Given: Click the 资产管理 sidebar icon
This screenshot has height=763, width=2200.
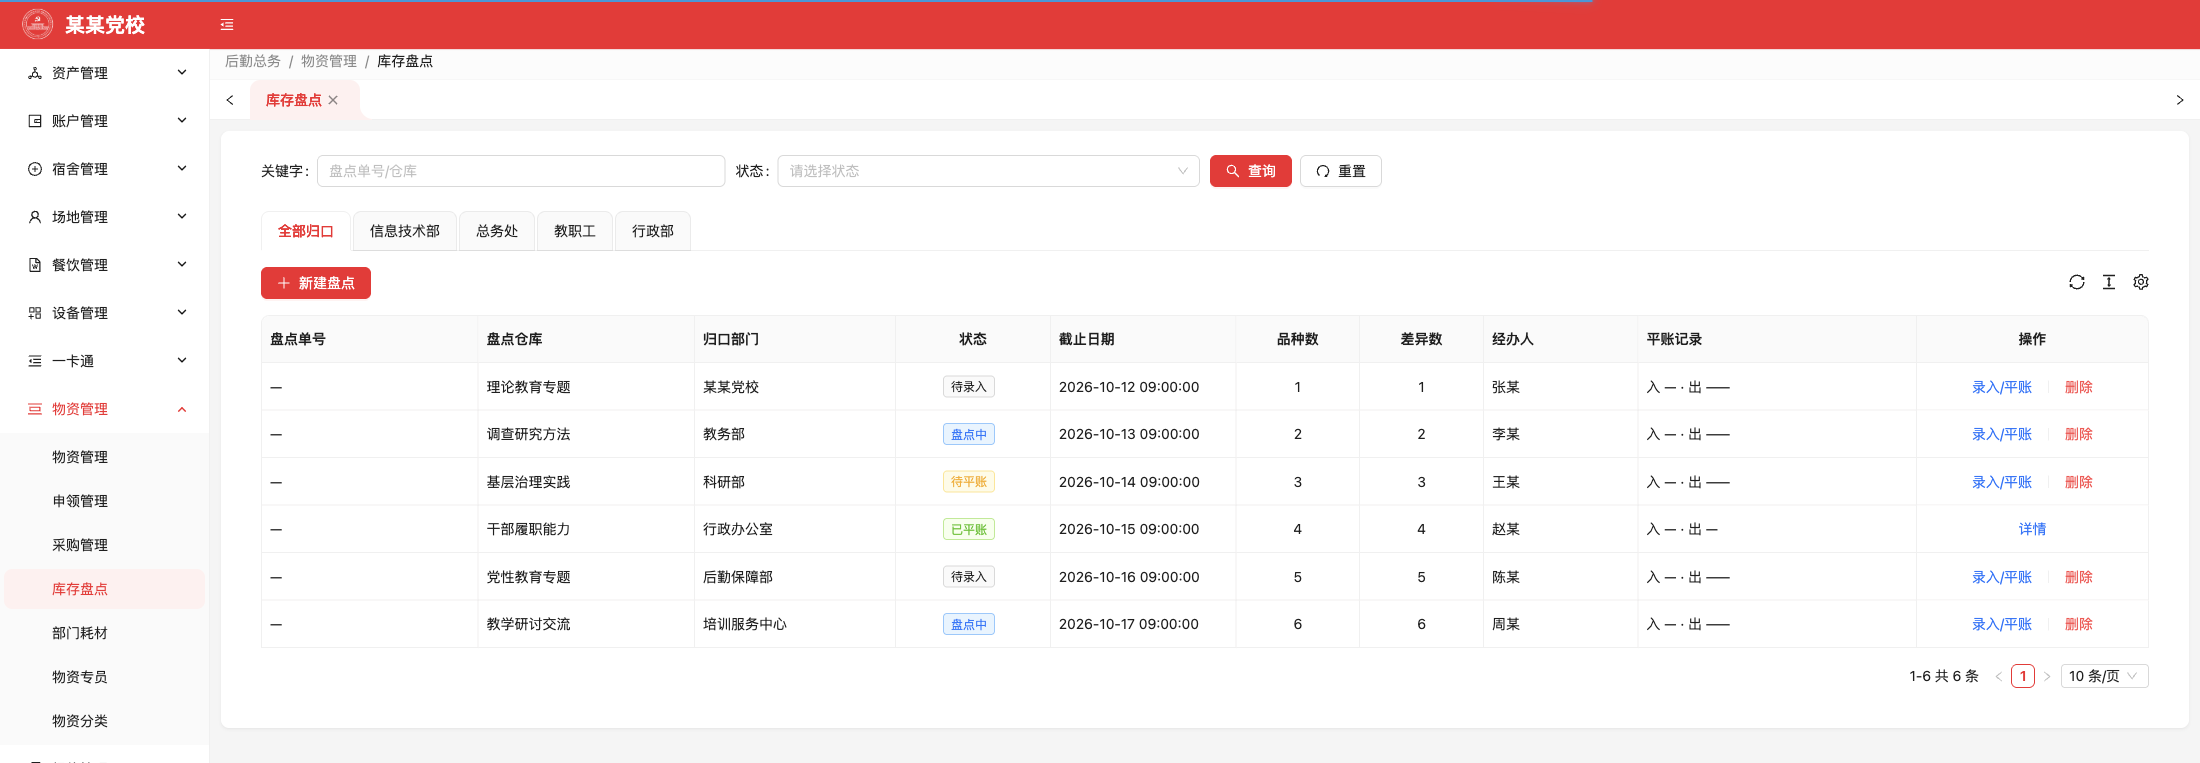Looking at the screenshot, I should click(x=35, y=73).
